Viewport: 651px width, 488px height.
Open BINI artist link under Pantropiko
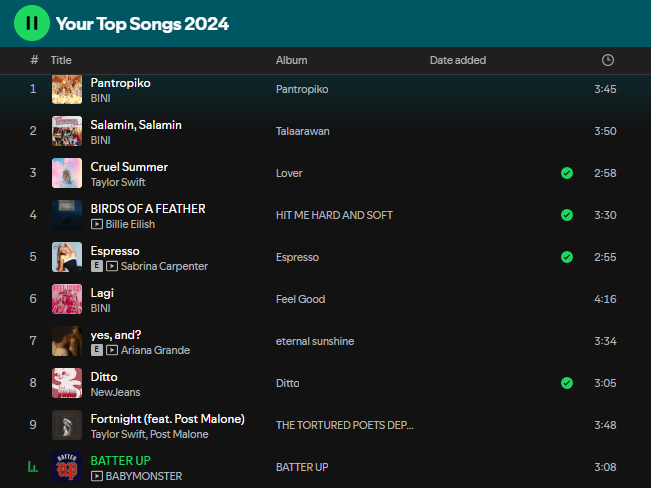click(100, 98)
